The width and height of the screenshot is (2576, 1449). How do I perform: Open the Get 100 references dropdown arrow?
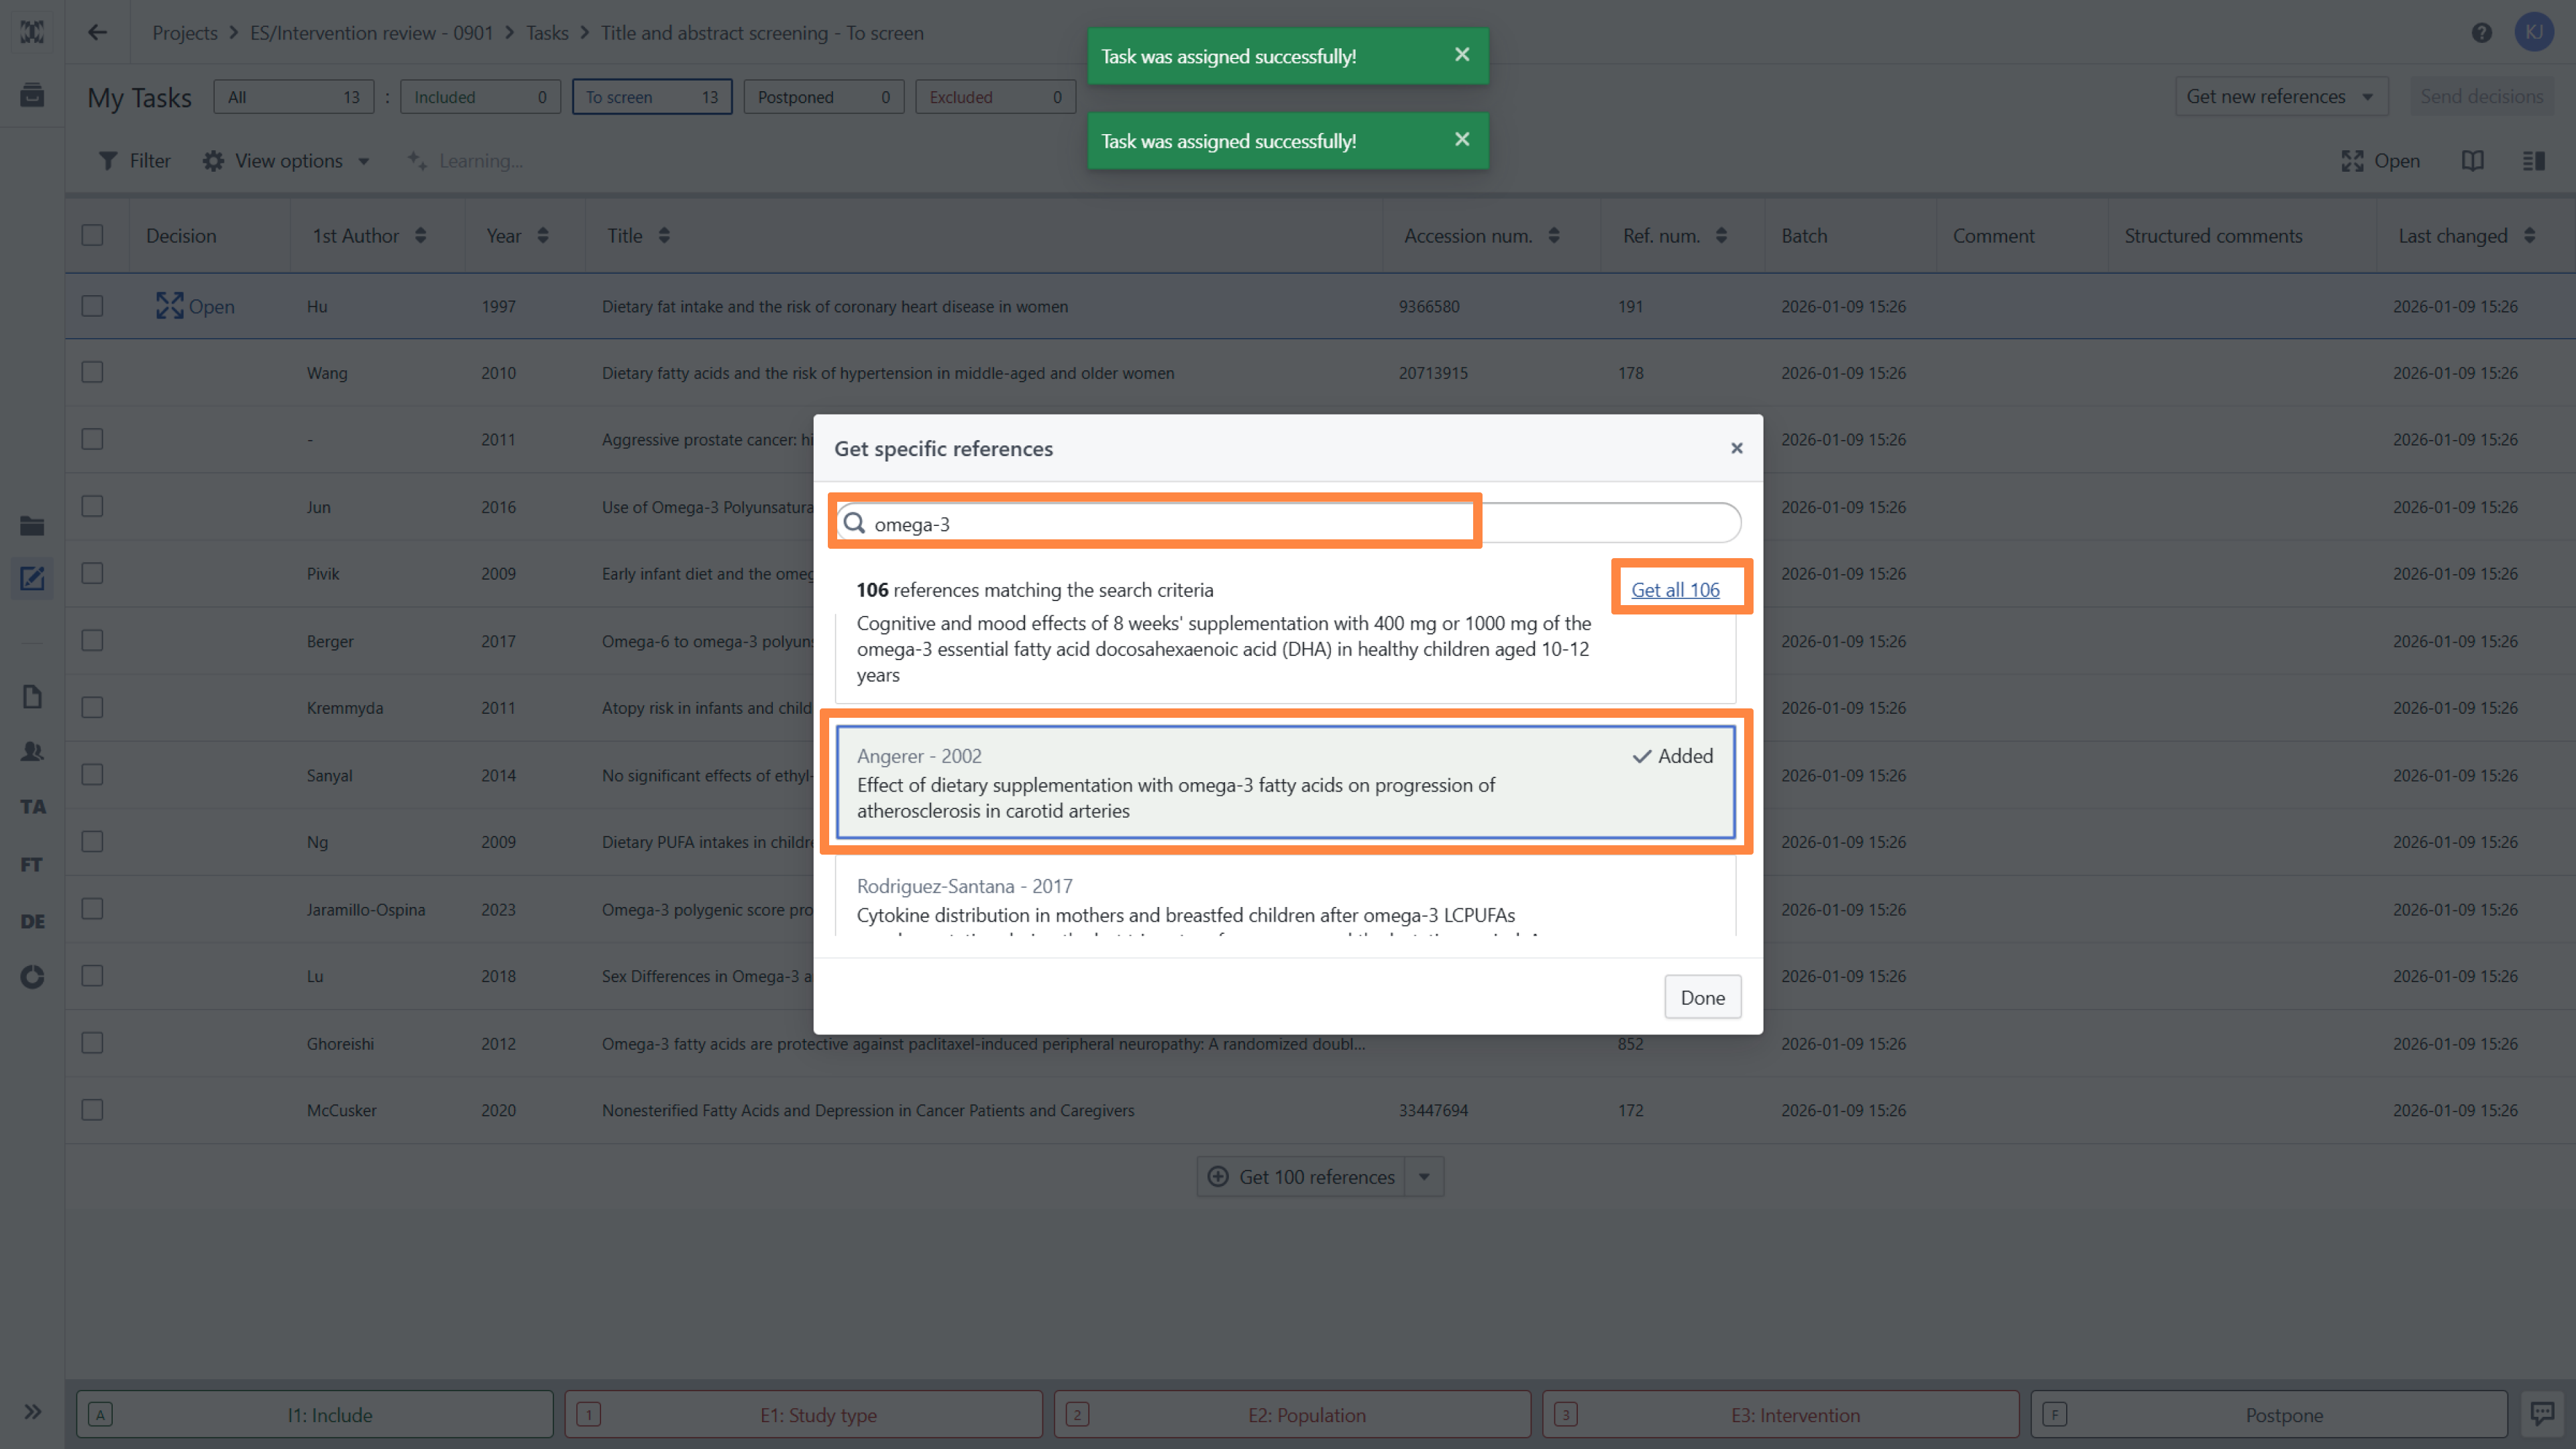pos(1424,1177)
